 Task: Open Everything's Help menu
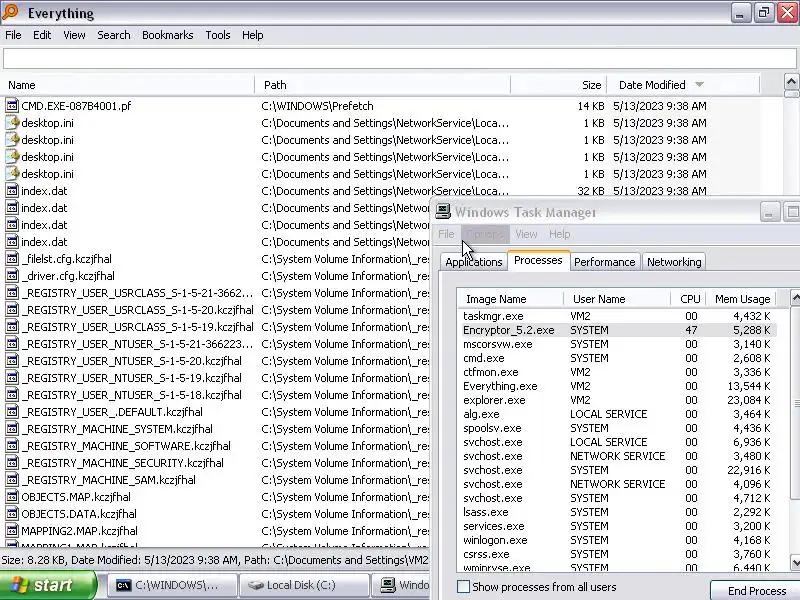(253, 35)
